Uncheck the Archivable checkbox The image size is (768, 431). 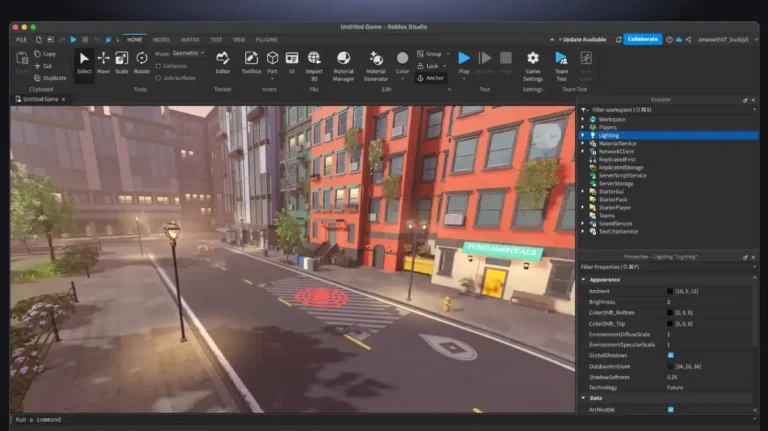tap(670, 409)
